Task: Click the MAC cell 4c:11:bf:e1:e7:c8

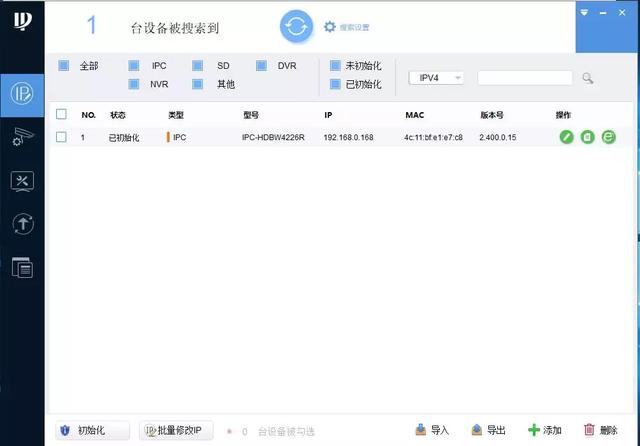Action: pyautogui.click(x=433, y=138)
